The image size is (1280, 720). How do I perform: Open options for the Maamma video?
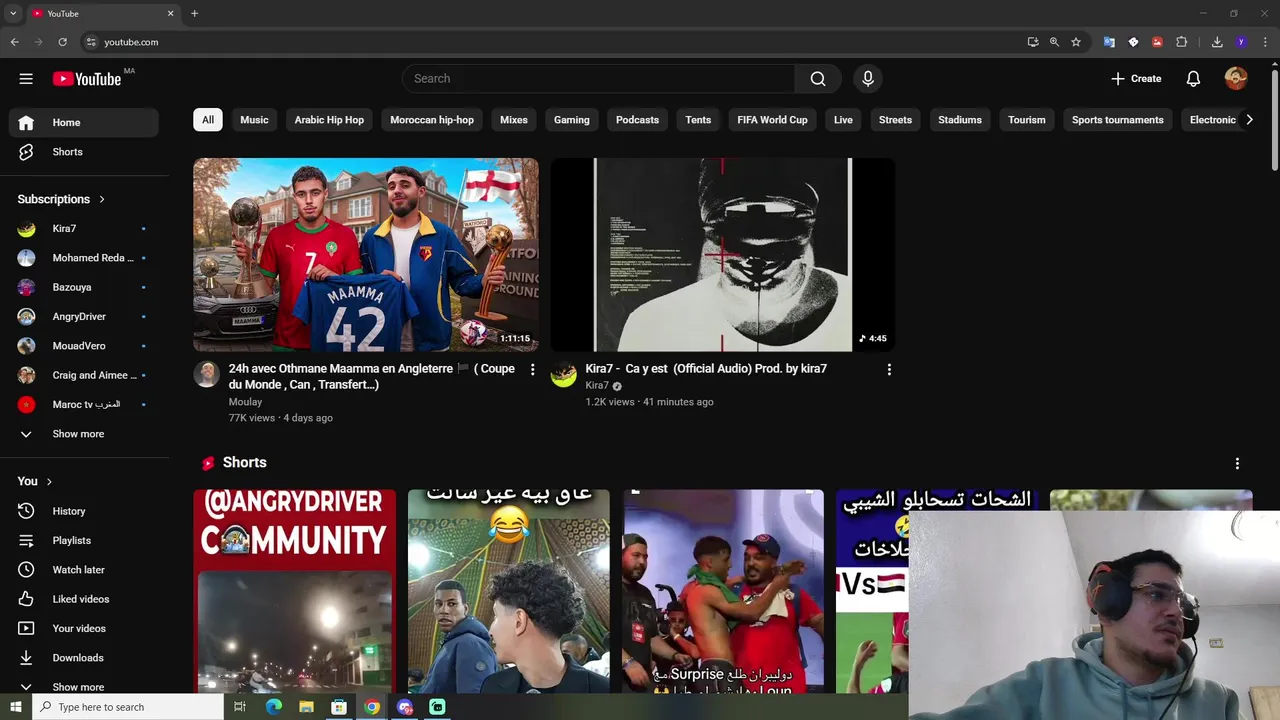(x=532, y=370)
